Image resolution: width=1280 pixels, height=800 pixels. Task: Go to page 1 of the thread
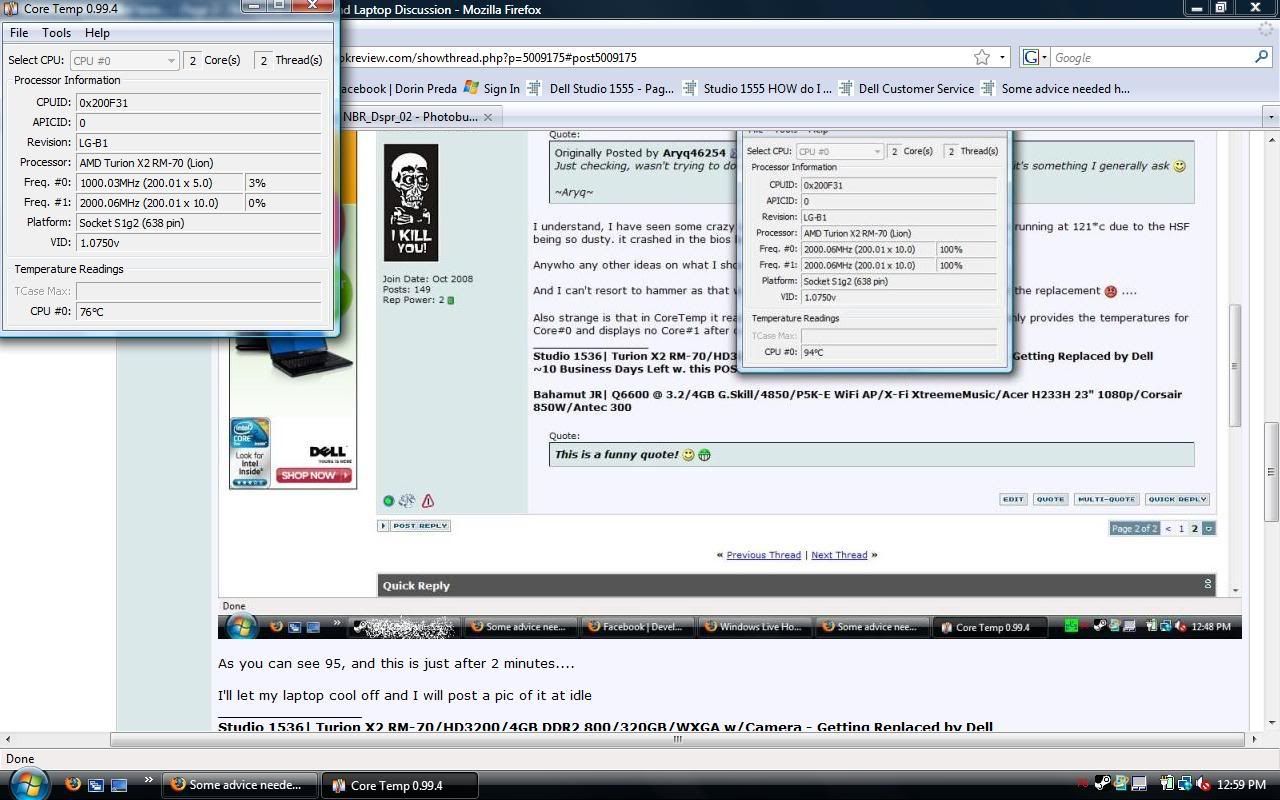(x=1181, y=528)
